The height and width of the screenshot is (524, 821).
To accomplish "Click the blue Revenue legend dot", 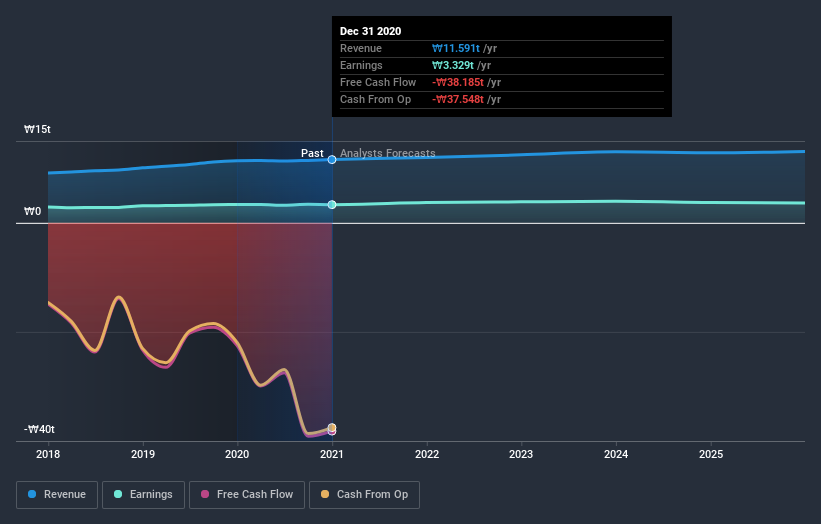I will tap(32, 494).
